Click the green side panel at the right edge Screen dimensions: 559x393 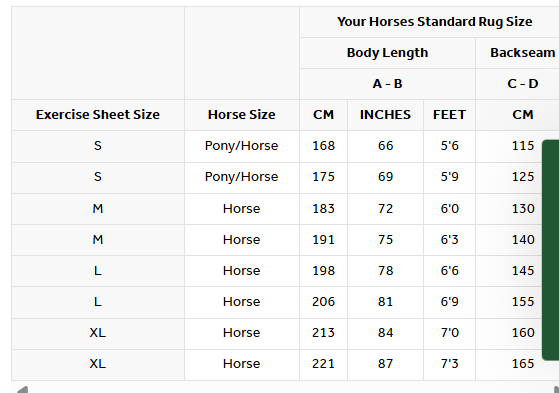tap(550, 250)
